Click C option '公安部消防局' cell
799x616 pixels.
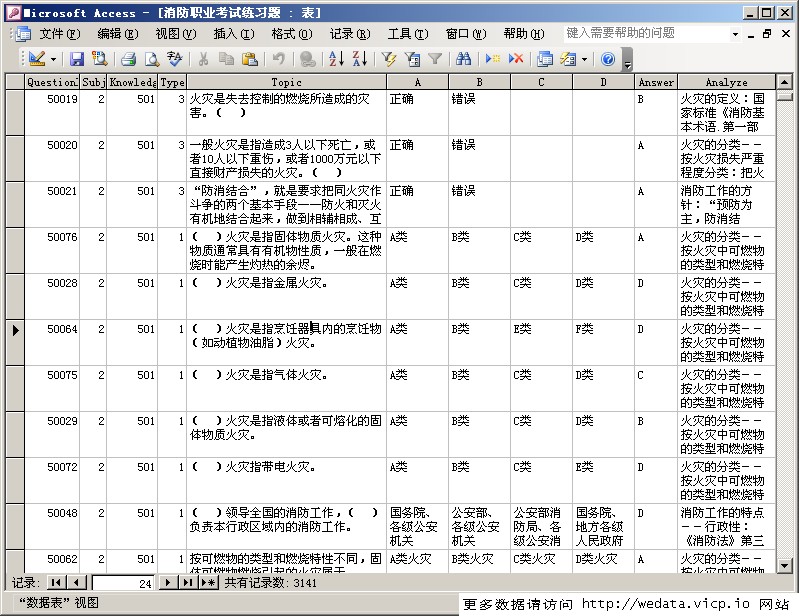pyautogui.click(x=541, y=526)
